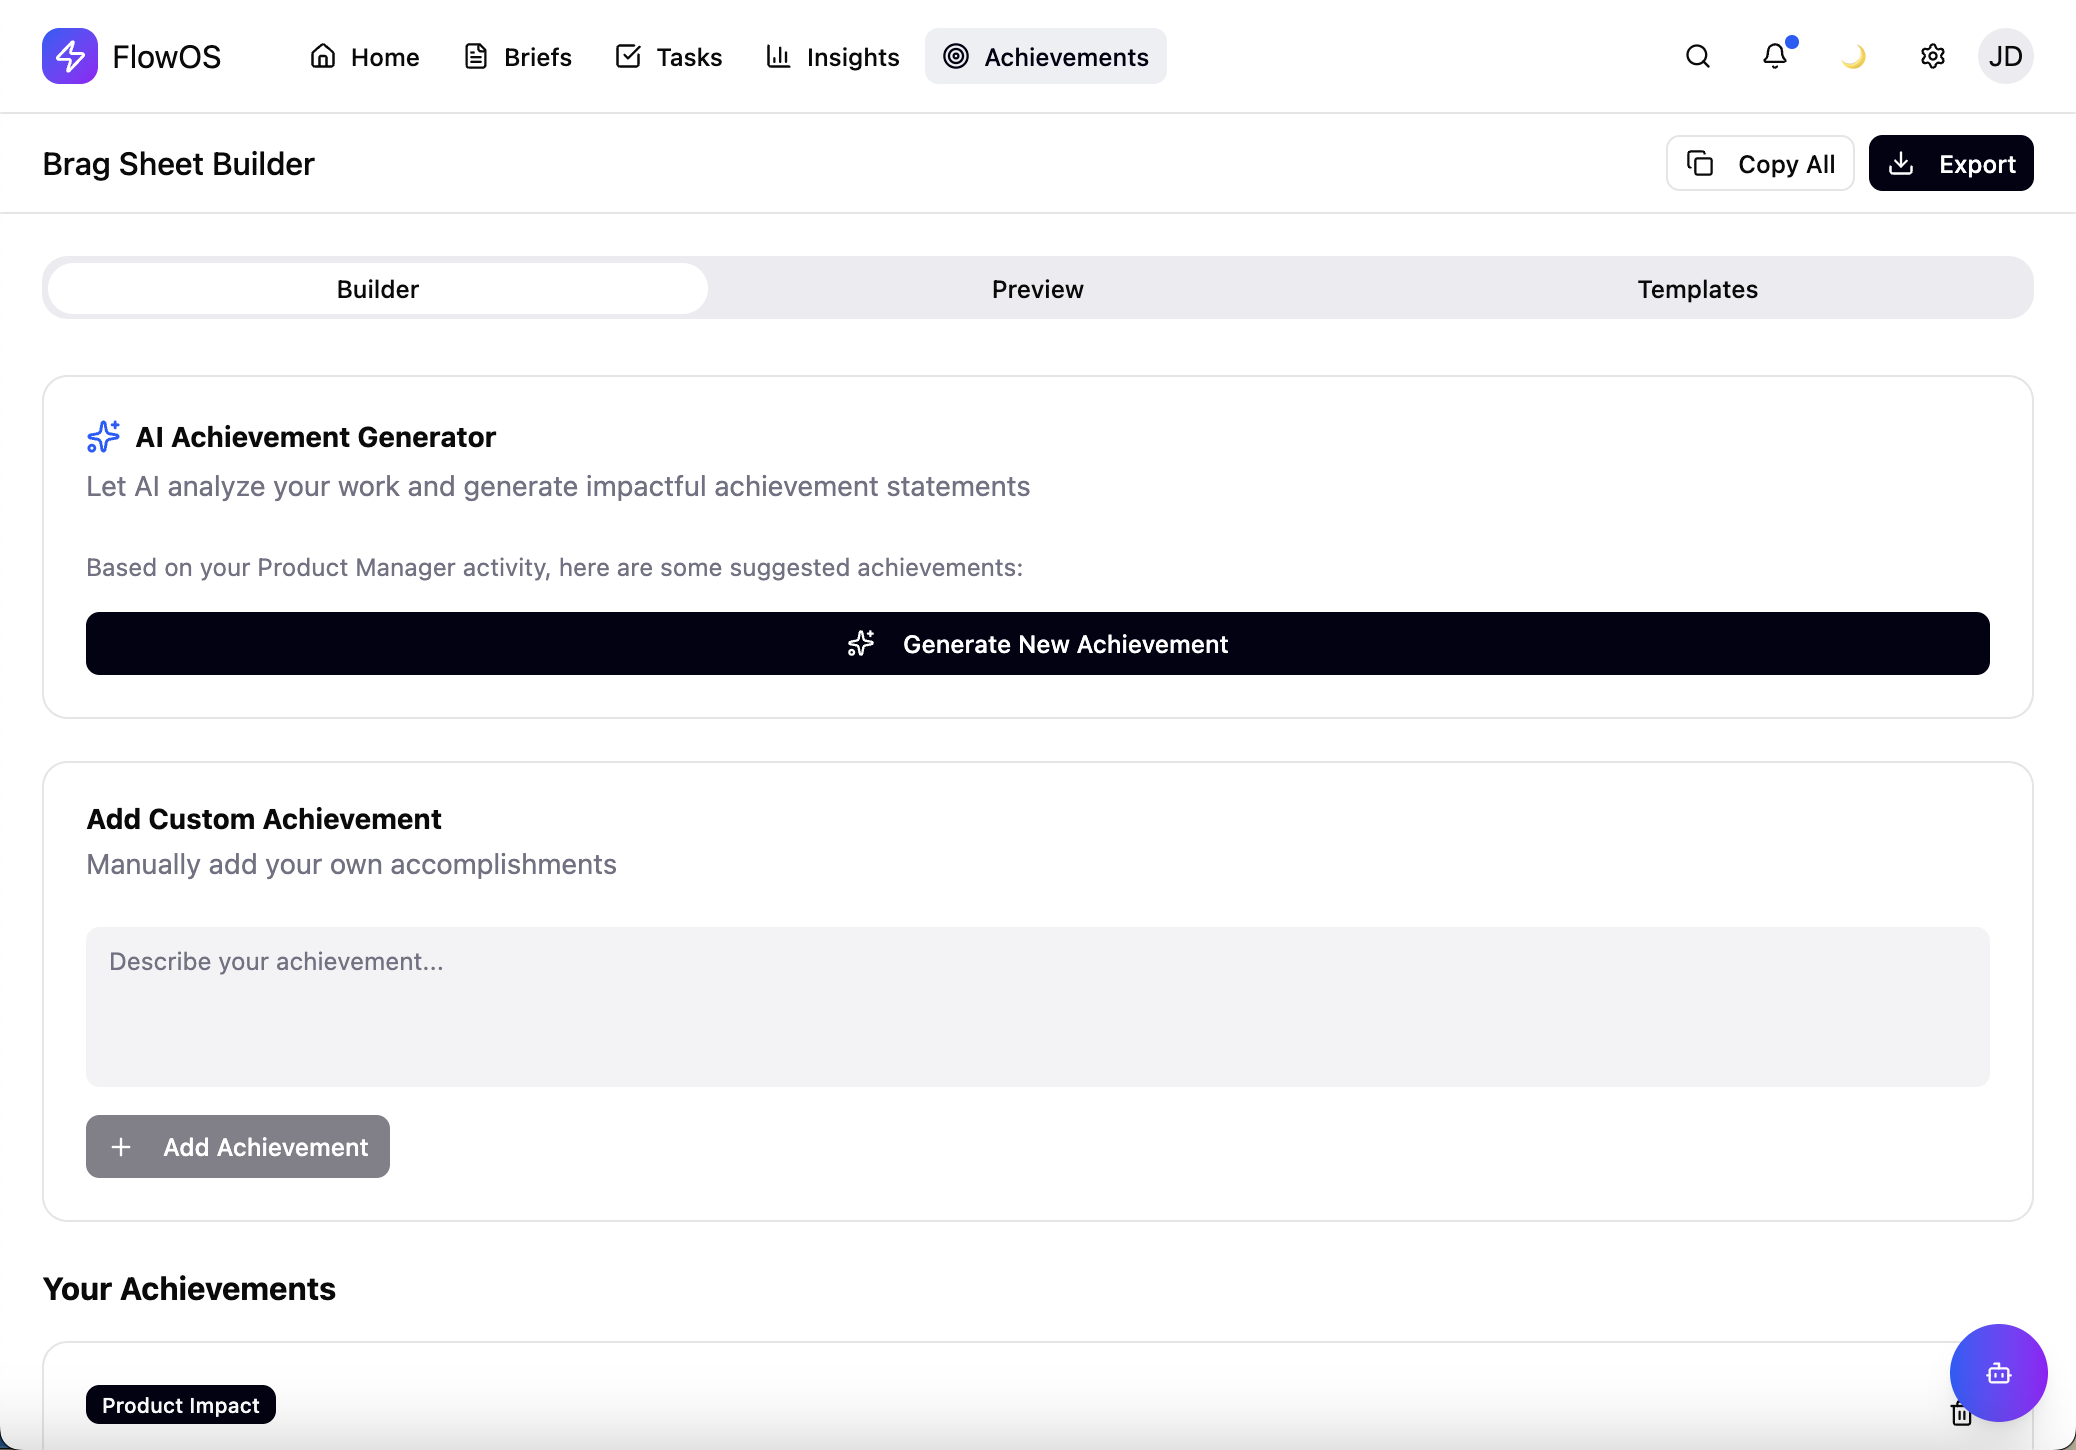Viewport: 2076px width, 1450px height.
Task: Switch to the Preview tab
Action: point(1037,289)
